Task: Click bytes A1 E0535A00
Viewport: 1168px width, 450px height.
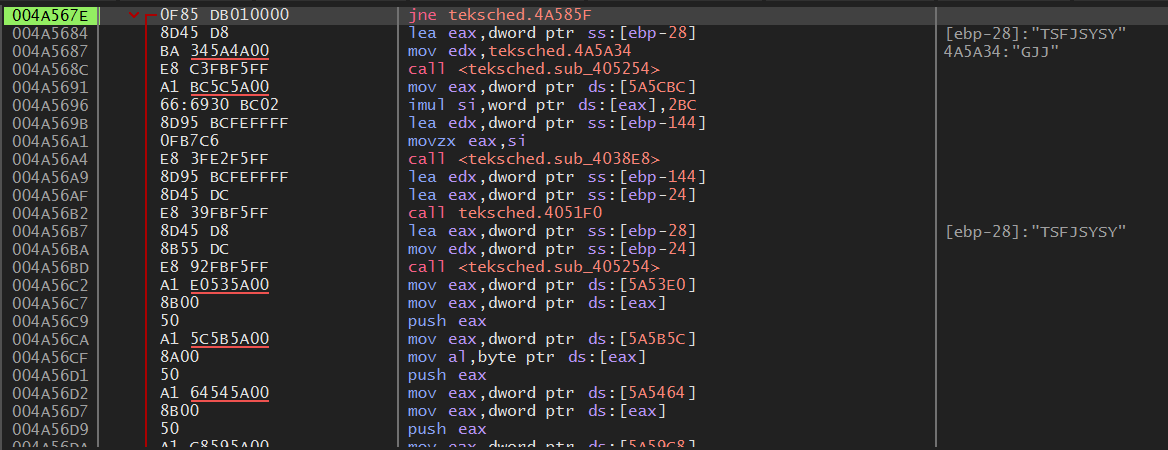Action: pos(215,285)
